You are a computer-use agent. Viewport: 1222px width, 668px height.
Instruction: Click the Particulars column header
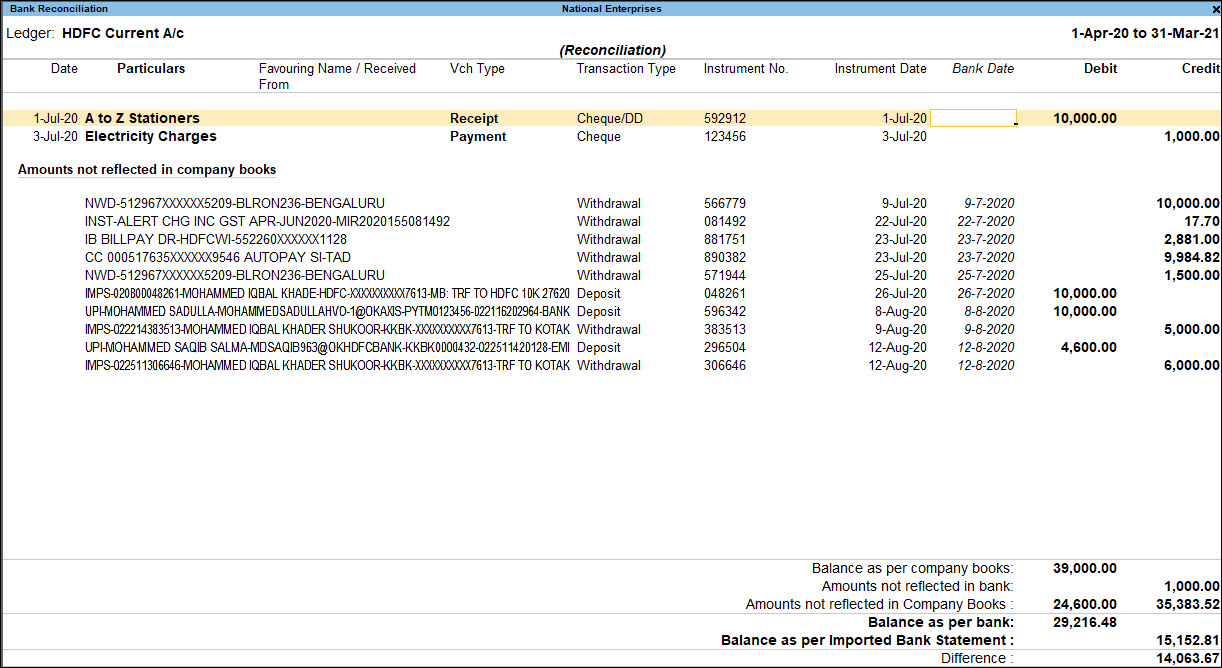pyautogui.click(x=150, y=68)
